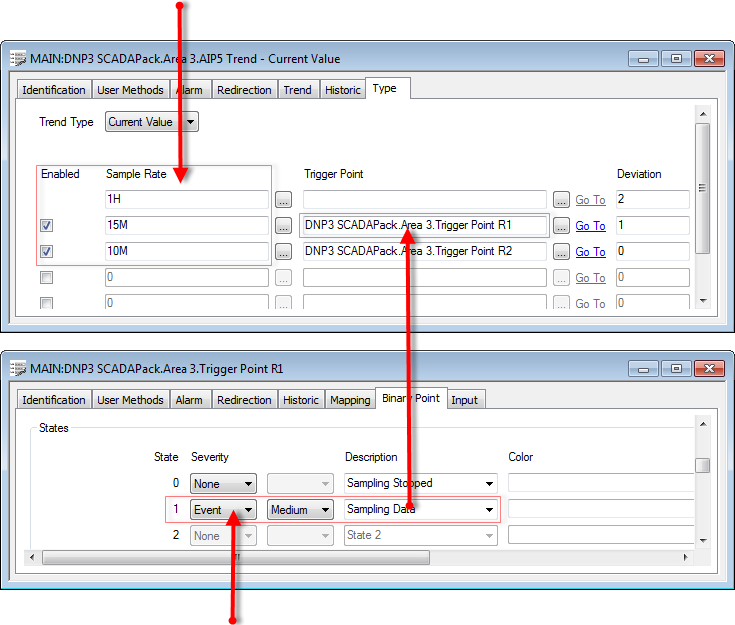Click browse button beside 1H sample rate
This screenshot has height=625, width=735.
coord(284,200)
